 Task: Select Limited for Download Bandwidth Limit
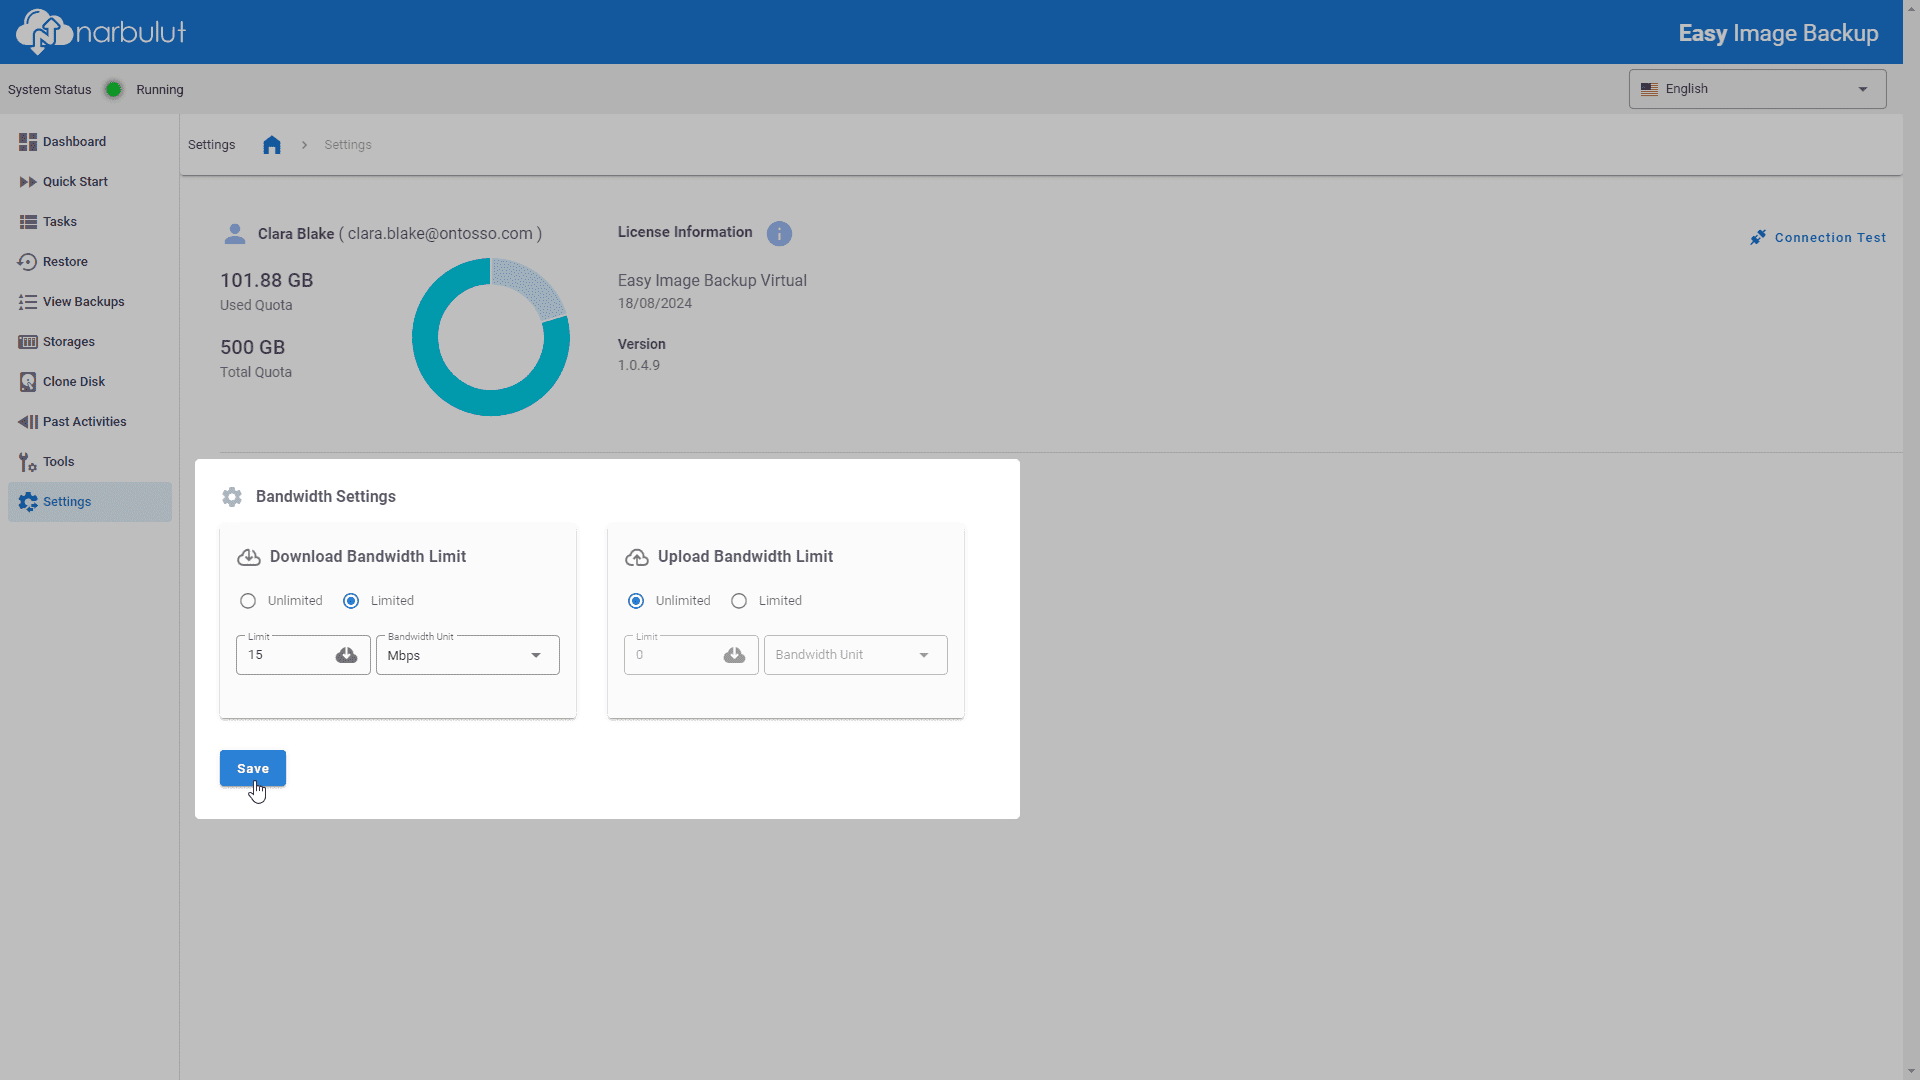point(351,601)
